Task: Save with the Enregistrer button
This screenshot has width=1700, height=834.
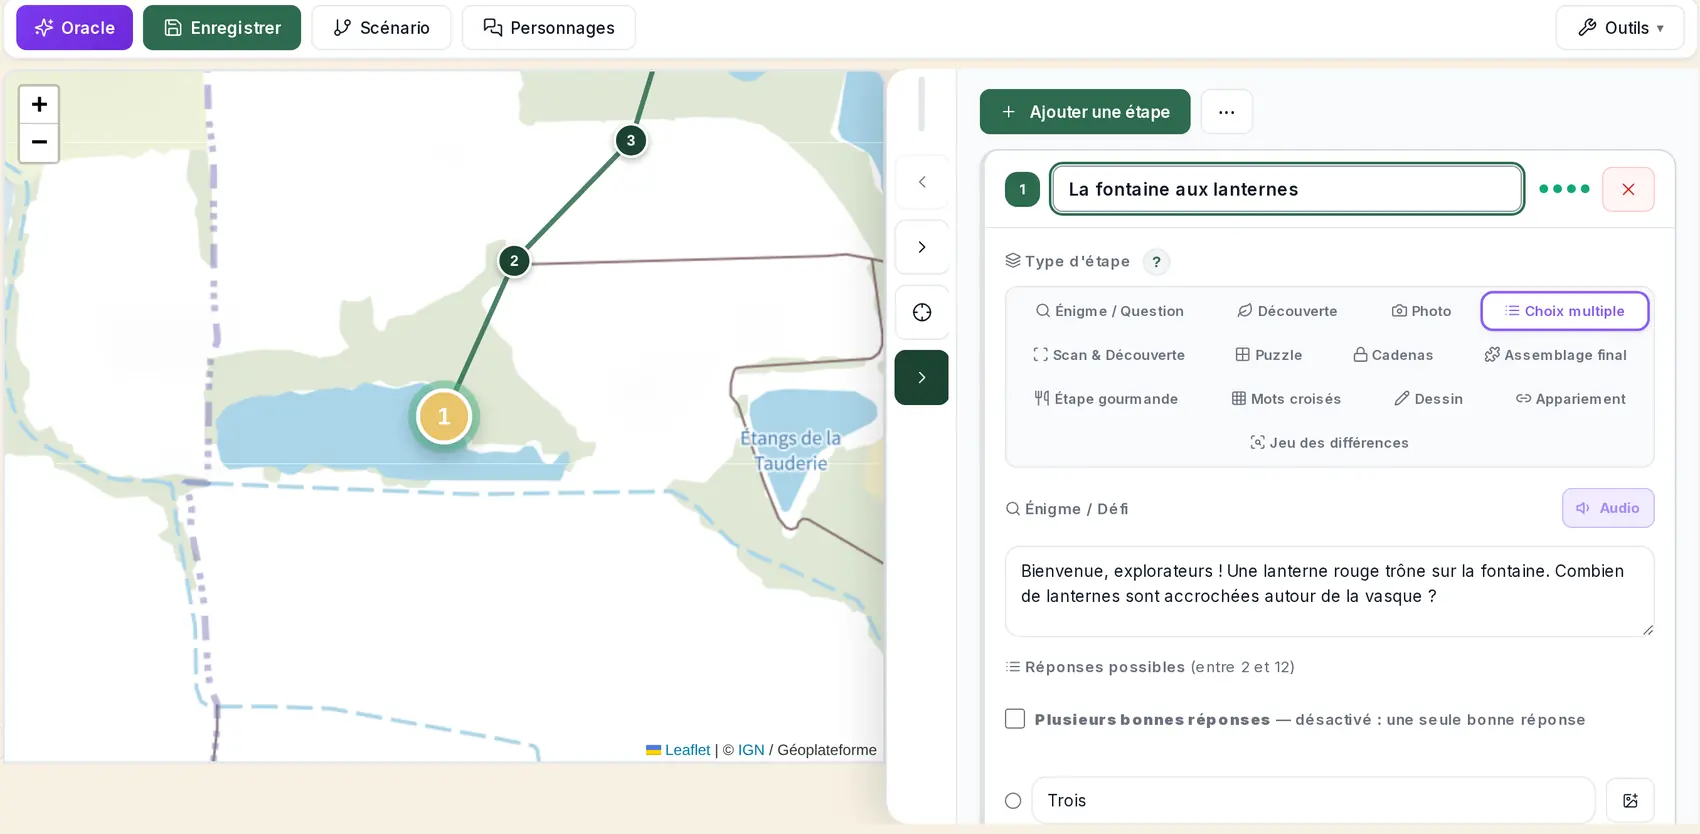Action: tap(222, 28)
